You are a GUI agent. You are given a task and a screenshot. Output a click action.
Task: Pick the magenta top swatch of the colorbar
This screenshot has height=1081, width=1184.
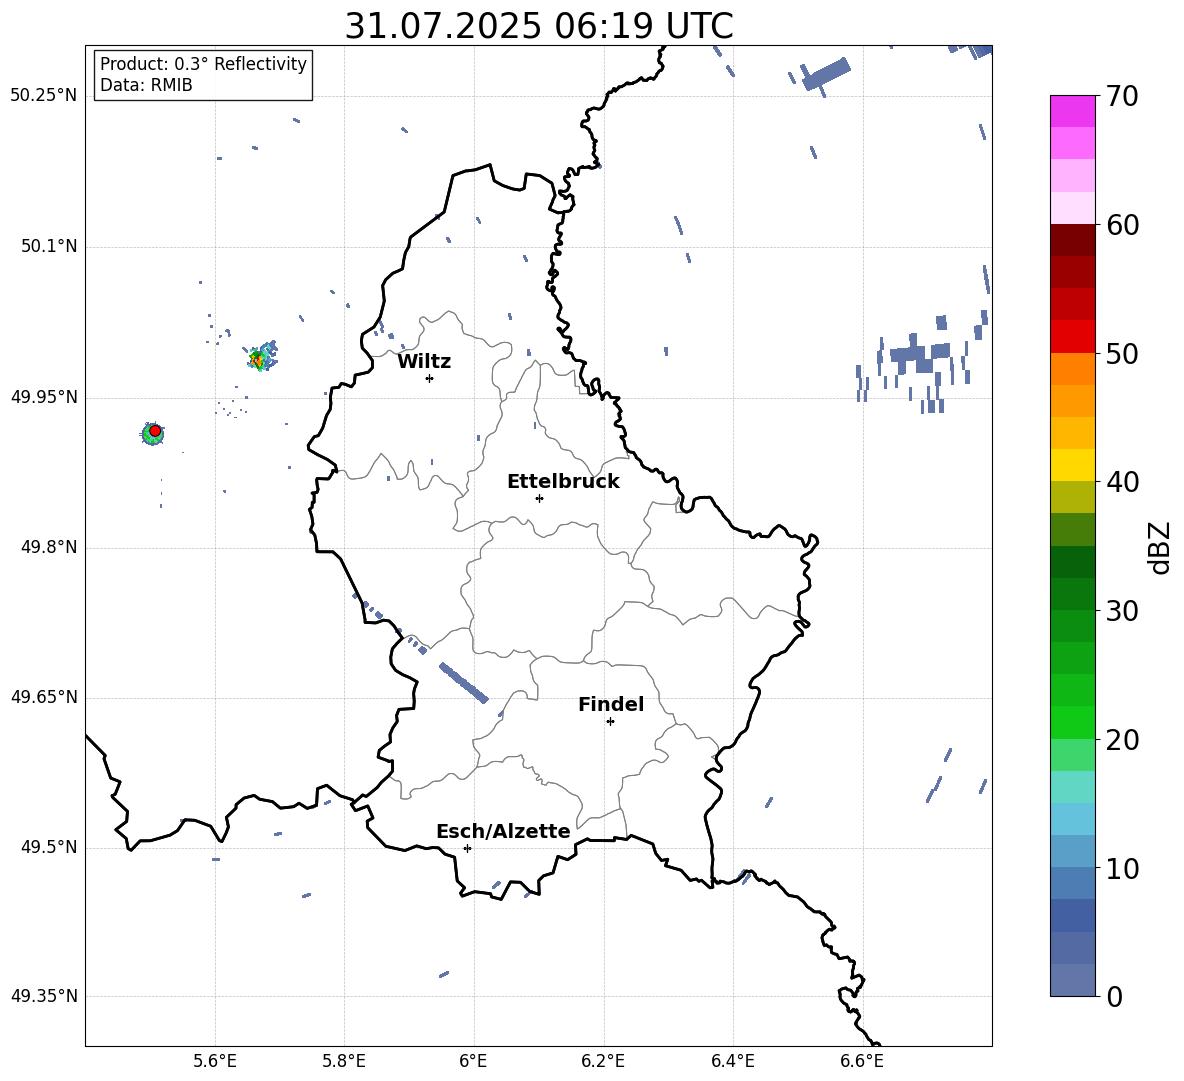tap(1072, 111)
